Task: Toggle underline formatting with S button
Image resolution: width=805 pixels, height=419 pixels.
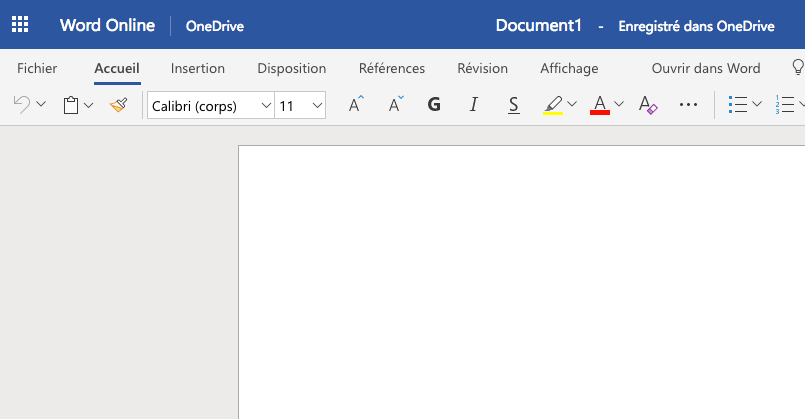Action: [513, 105]
